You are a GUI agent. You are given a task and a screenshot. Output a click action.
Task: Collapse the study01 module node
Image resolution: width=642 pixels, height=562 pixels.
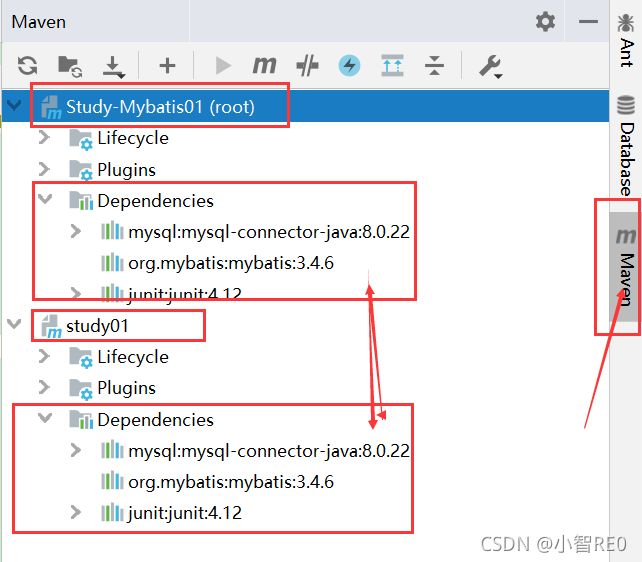14,324
